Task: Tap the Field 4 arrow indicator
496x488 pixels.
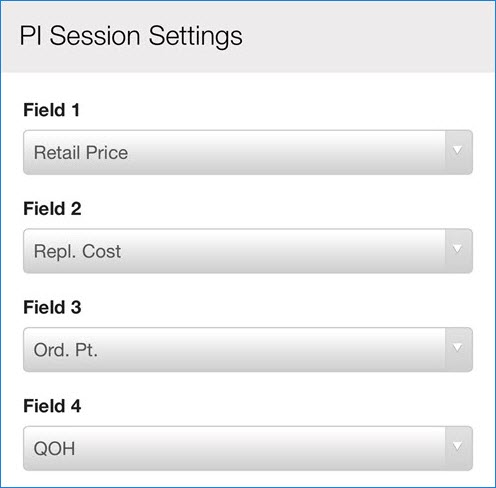Action: 458,447
